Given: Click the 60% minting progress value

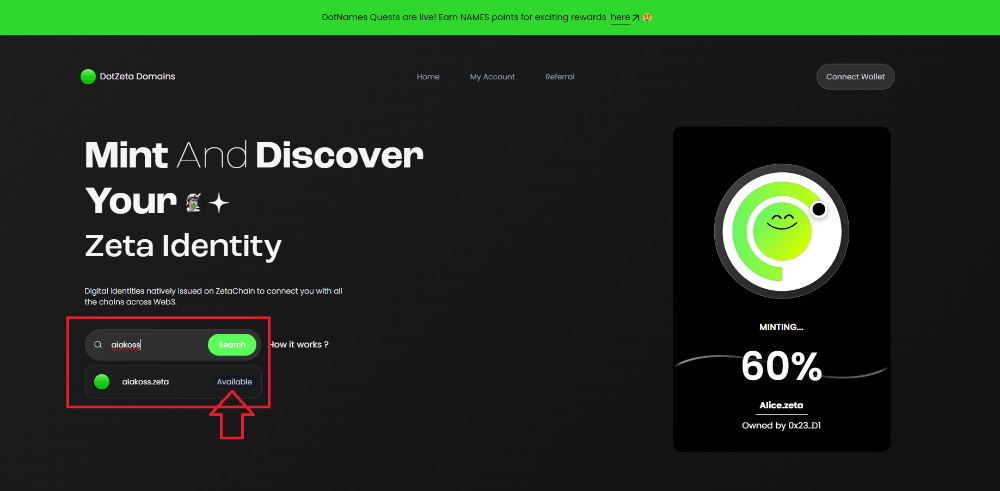Looking at the screenshot, I should click(x=781, y=366).
